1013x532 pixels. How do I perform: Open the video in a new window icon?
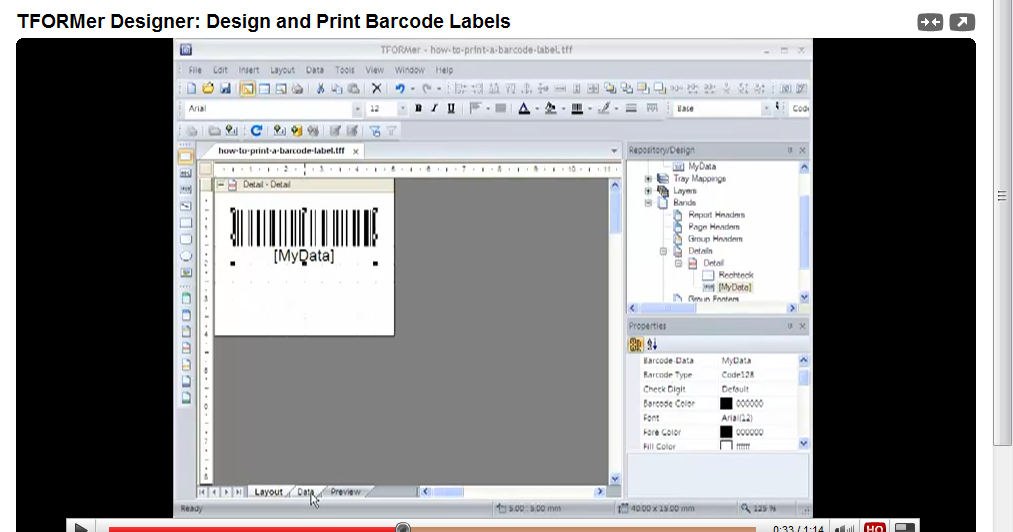(x=962, y=22)
